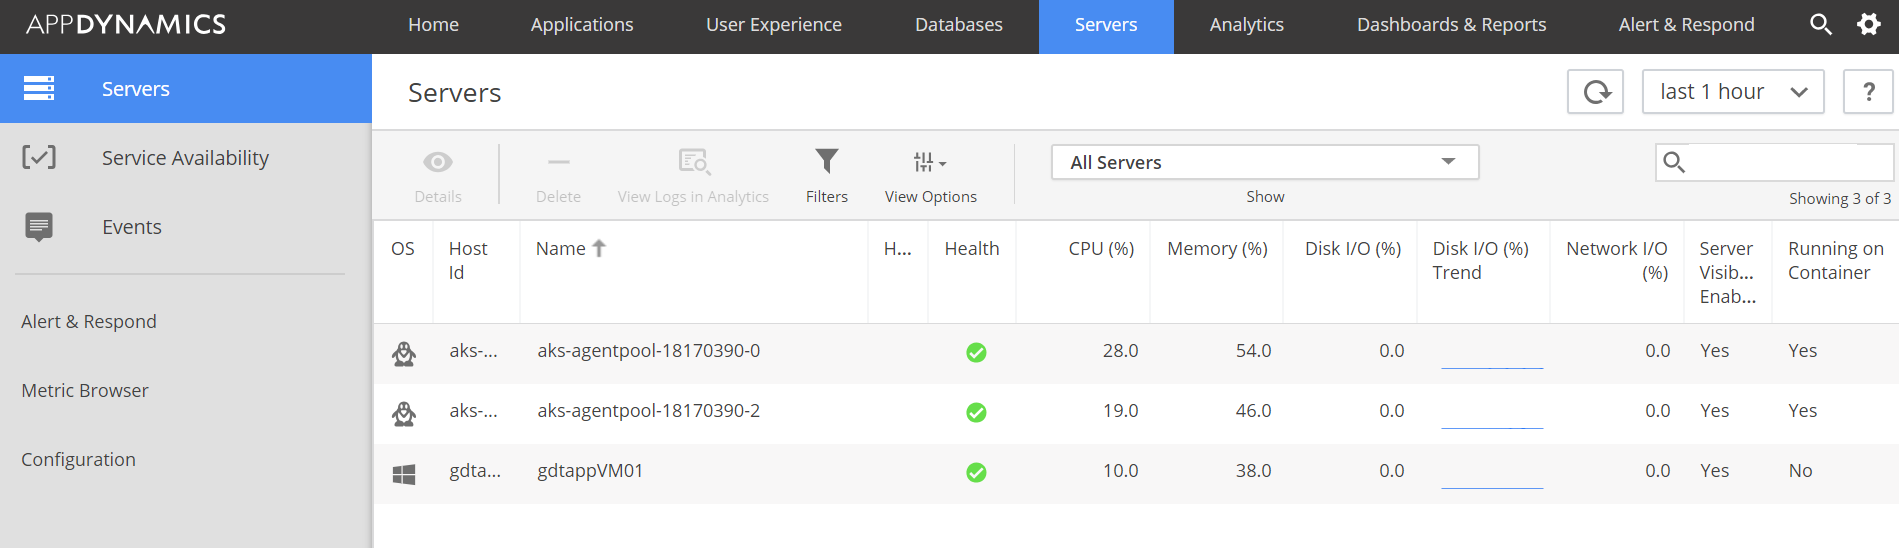Sort by CPU (%) column header

1101,248
